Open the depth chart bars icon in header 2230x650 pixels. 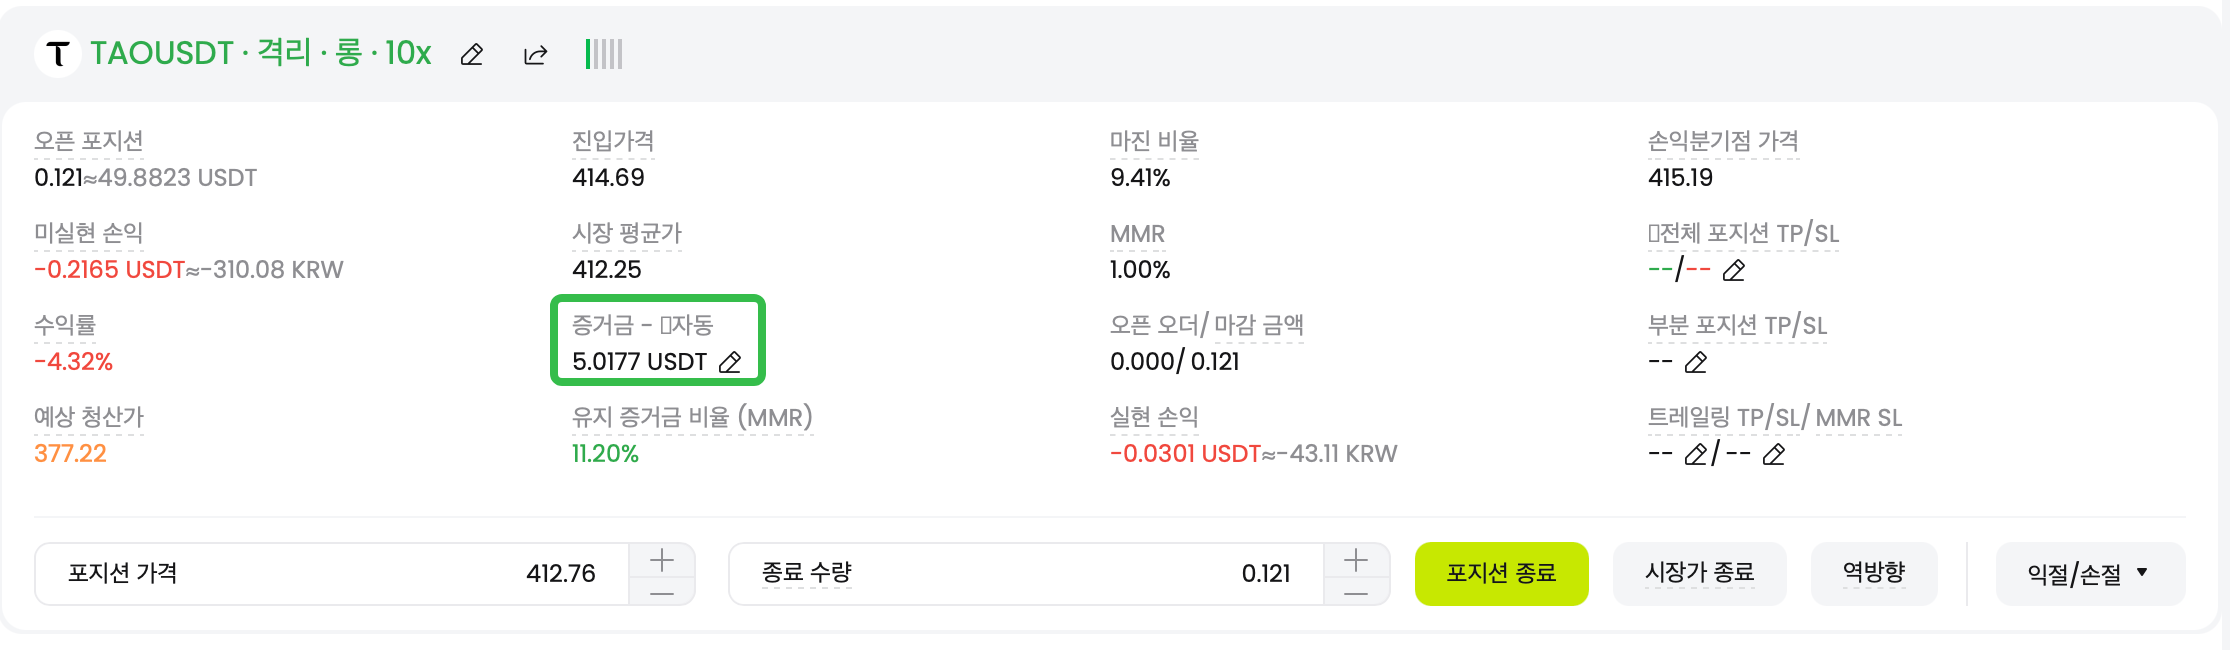[603, 54]
